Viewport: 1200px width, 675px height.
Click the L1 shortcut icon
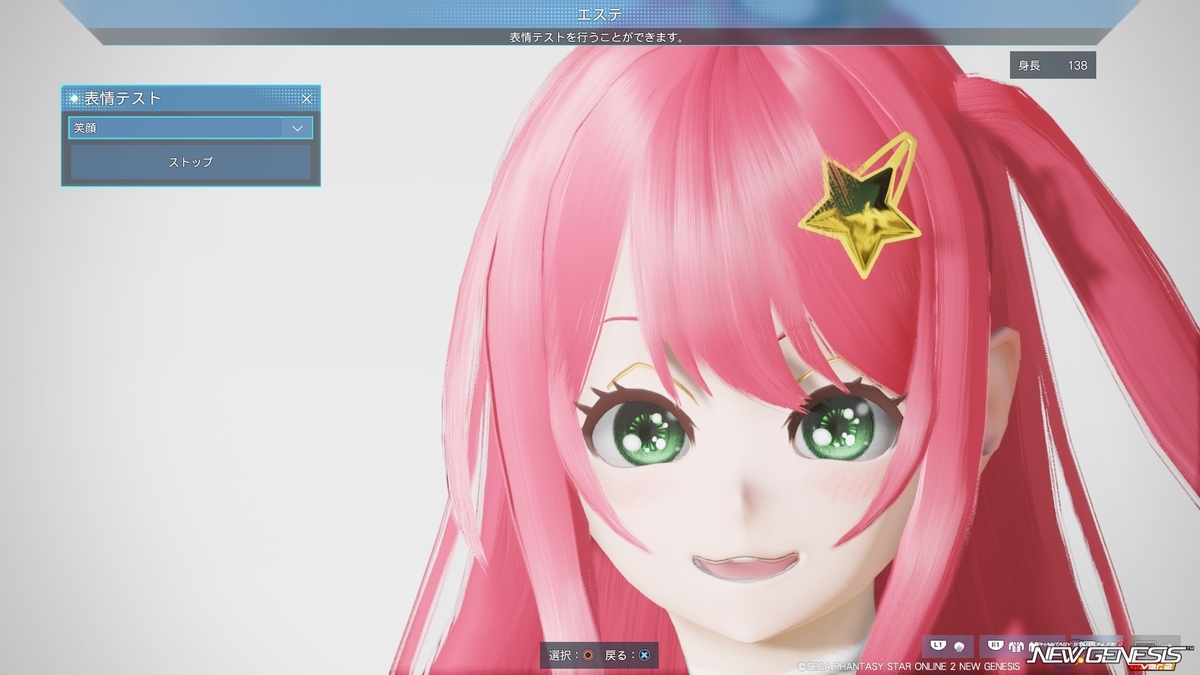948,646
